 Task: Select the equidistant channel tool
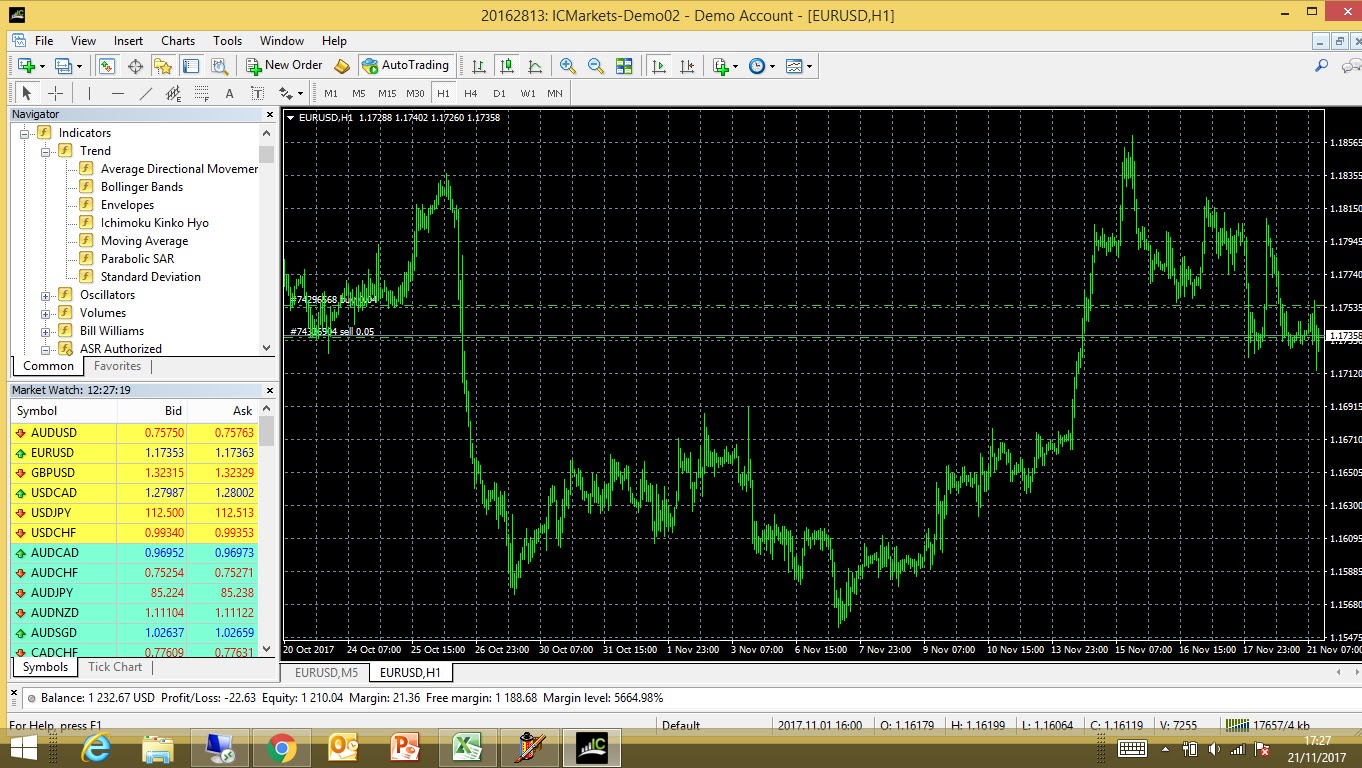point(173,93)
